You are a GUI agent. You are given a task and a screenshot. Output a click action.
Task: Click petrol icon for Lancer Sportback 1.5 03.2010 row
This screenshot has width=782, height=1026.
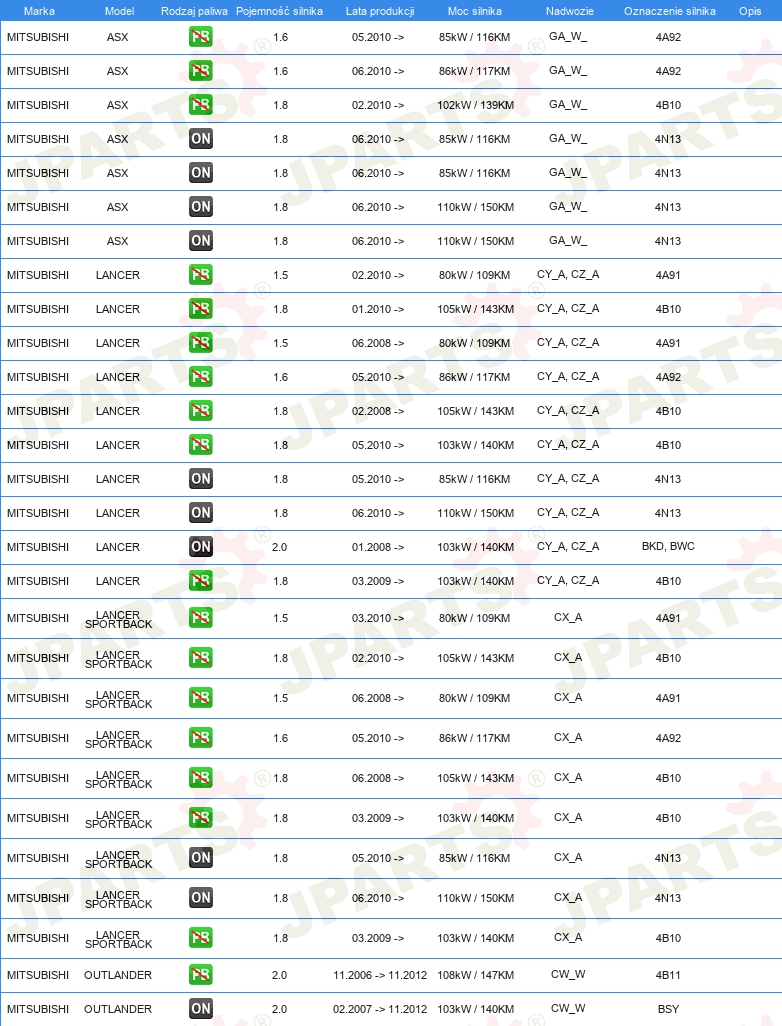(200, 618)
